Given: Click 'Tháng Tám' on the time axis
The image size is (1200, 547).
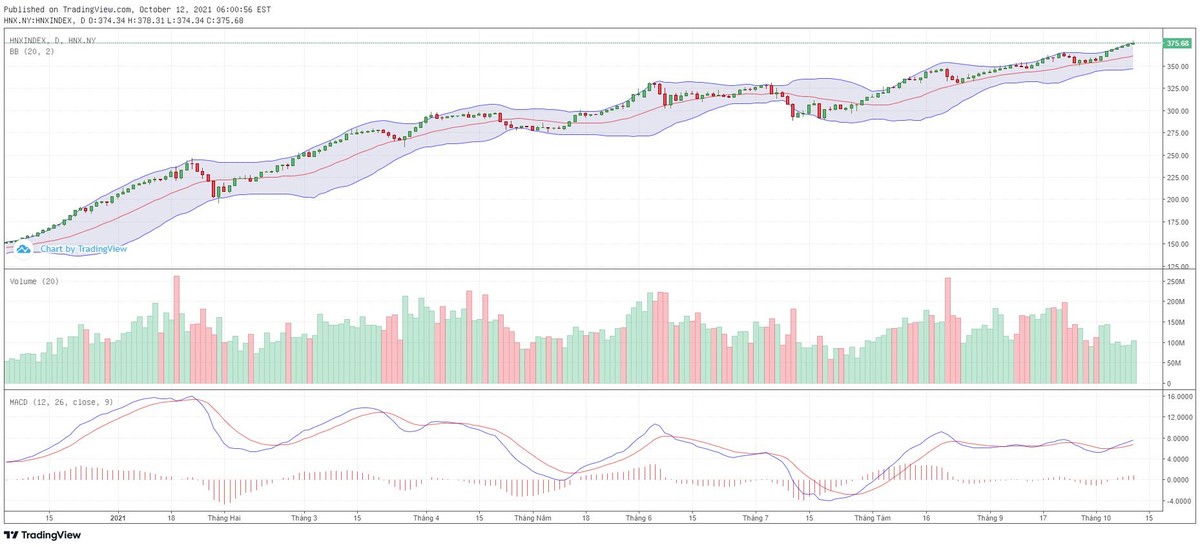Looking at the screenshot, I should pyautogui.click(x=870, y=518).
